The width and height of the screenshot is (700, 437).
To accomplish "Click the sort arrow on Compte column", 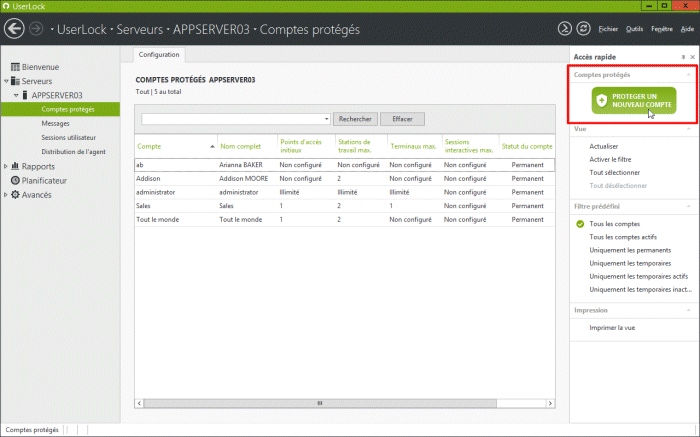I will pos(212,146).
